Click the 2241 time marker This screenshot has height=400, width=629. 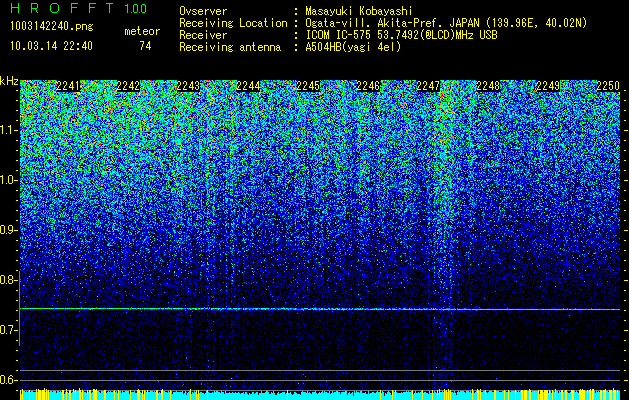[68, 86]
